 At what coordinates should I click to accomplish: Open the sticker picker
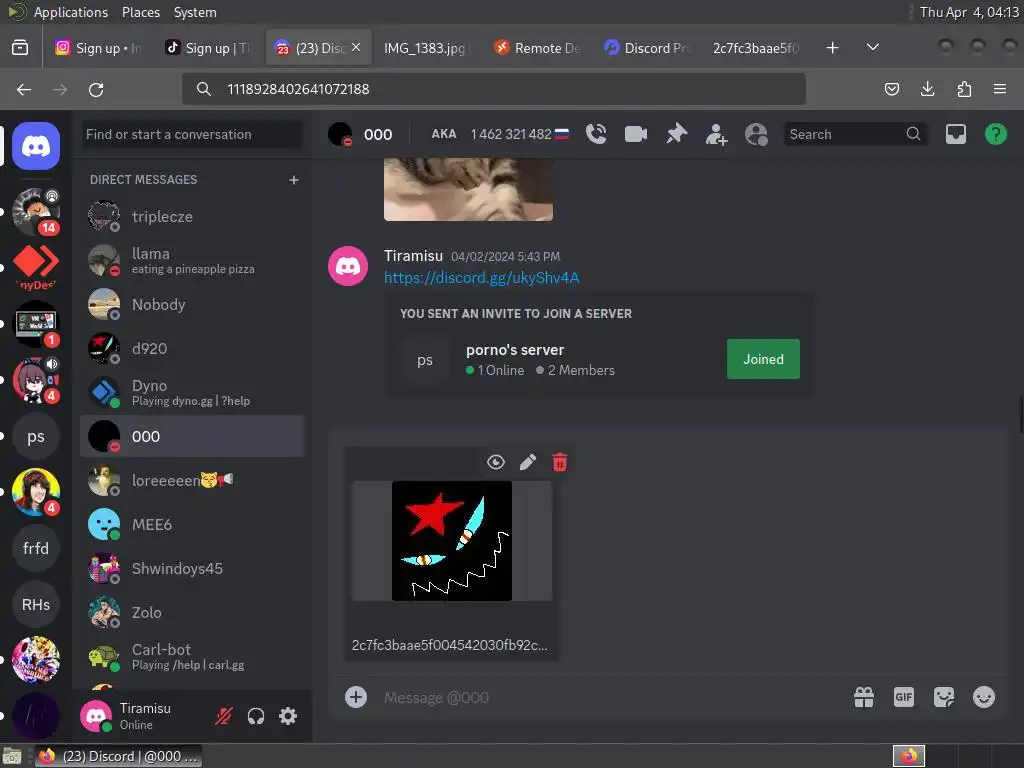coord(944,697)
